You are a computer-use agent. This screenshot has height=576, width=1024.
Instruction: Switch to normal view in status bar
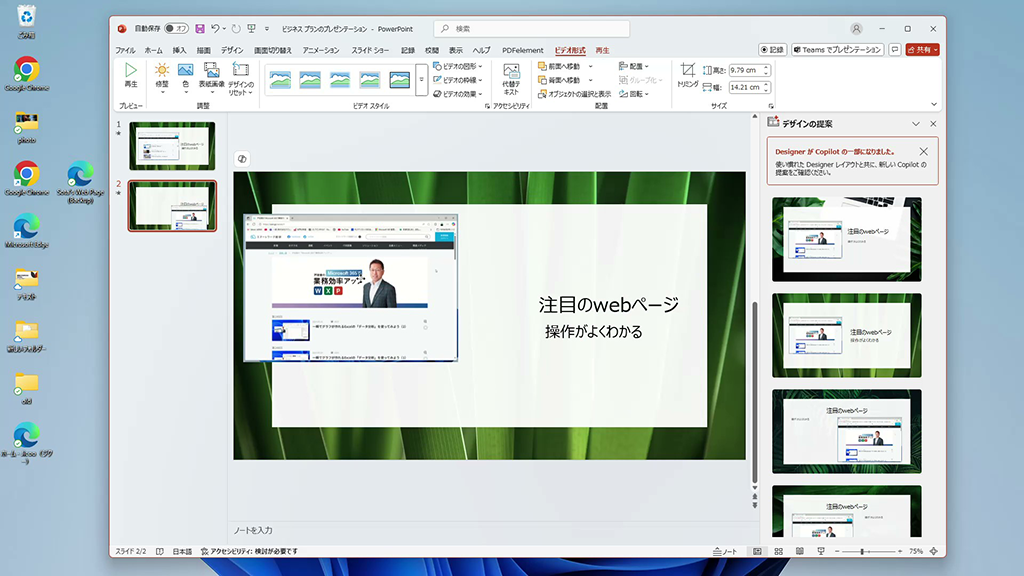(757, 551)
